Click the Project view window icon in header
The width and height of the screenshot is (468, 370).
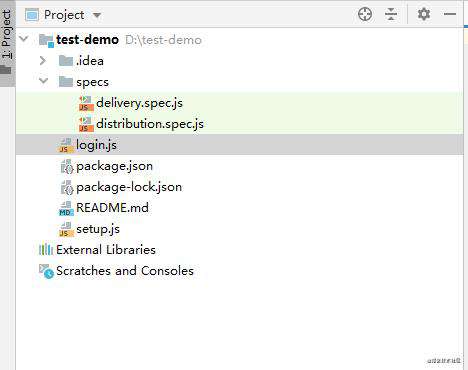pos(32,15)
